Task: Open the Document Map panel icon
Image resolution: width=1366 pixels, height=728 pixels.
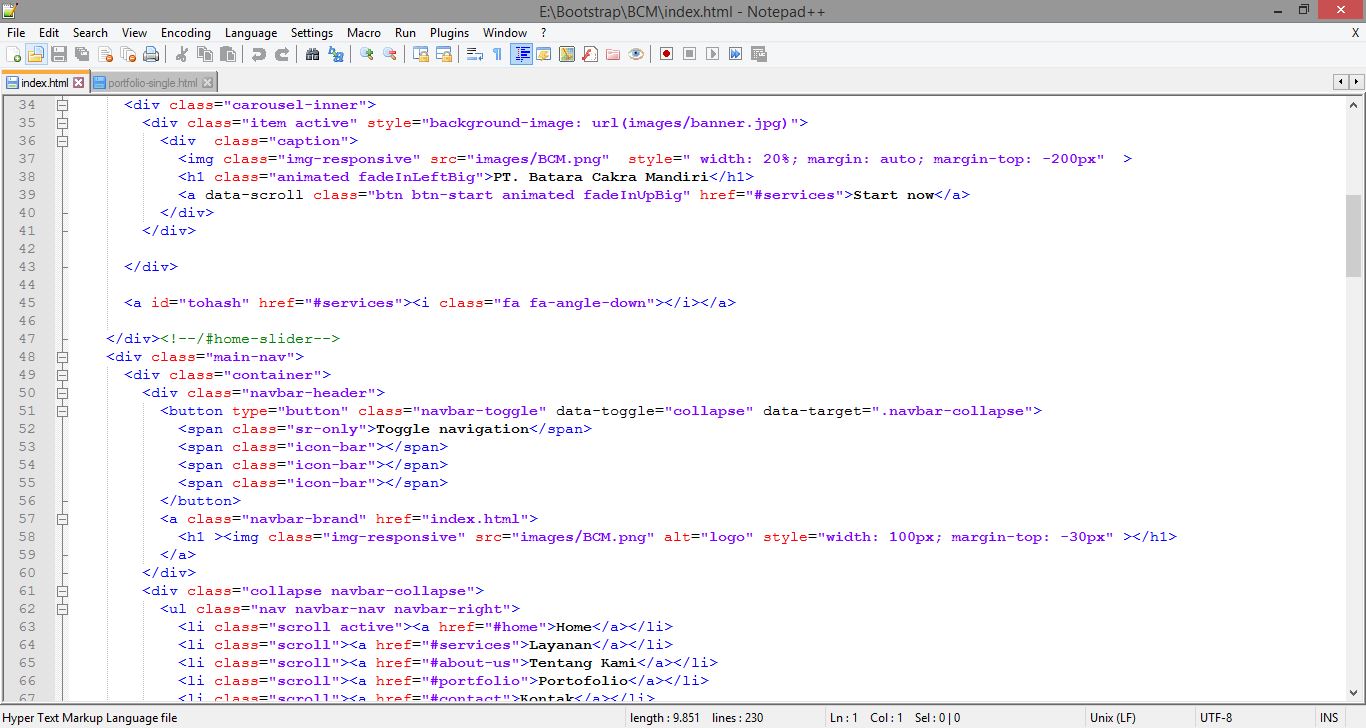Action: pos(566,54)
